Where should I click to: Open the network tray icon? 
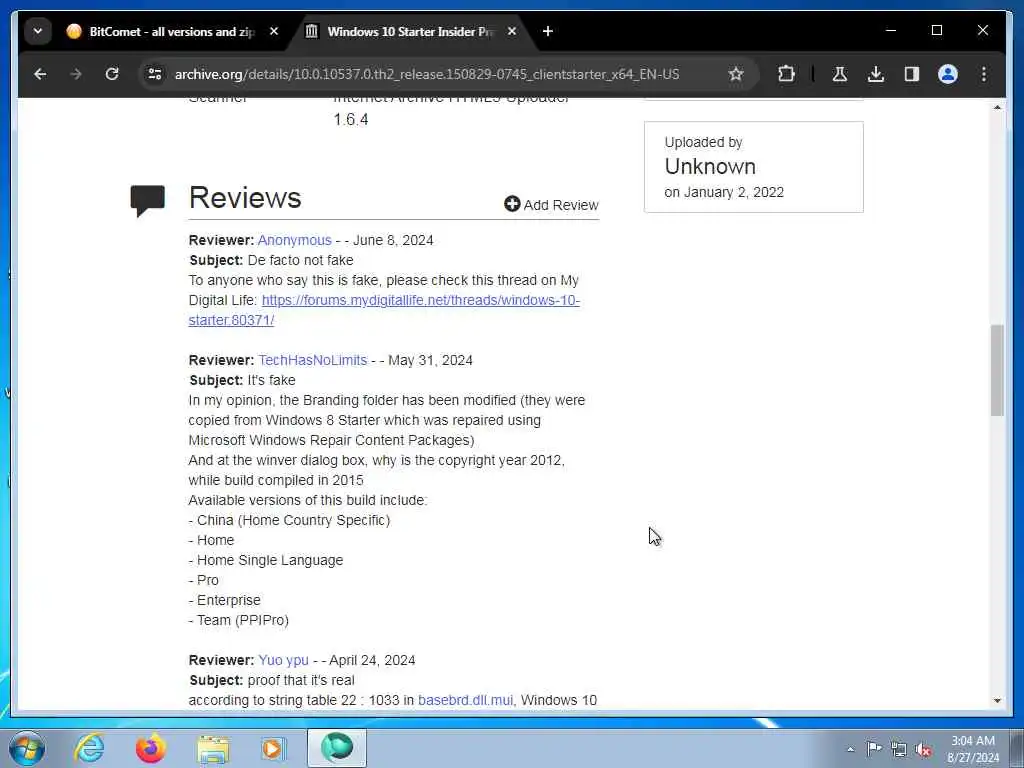899,749
